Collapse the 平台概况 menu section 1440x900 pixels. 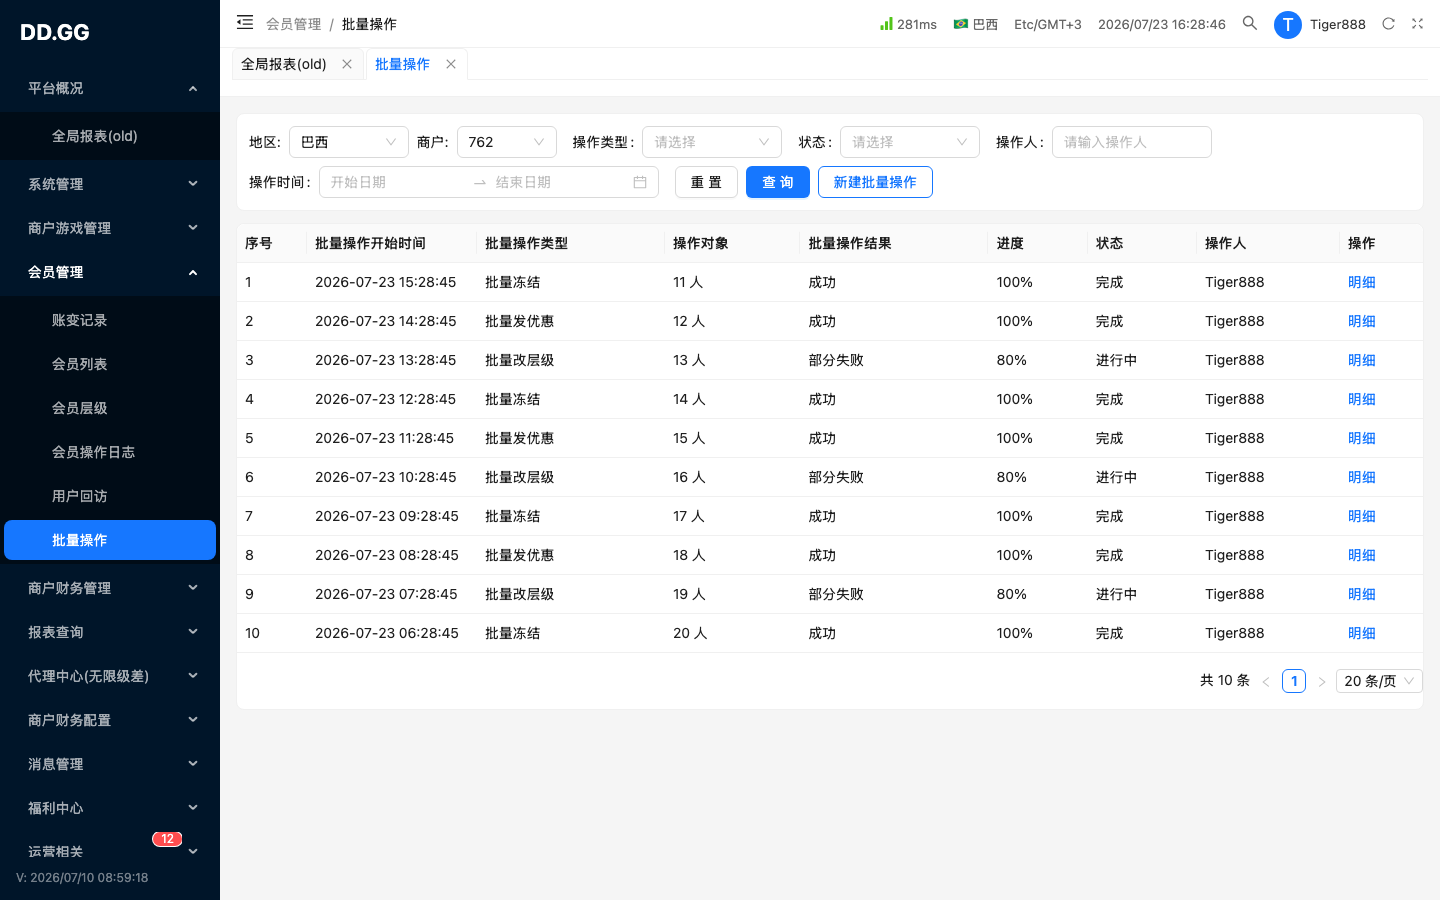[110, 88]
